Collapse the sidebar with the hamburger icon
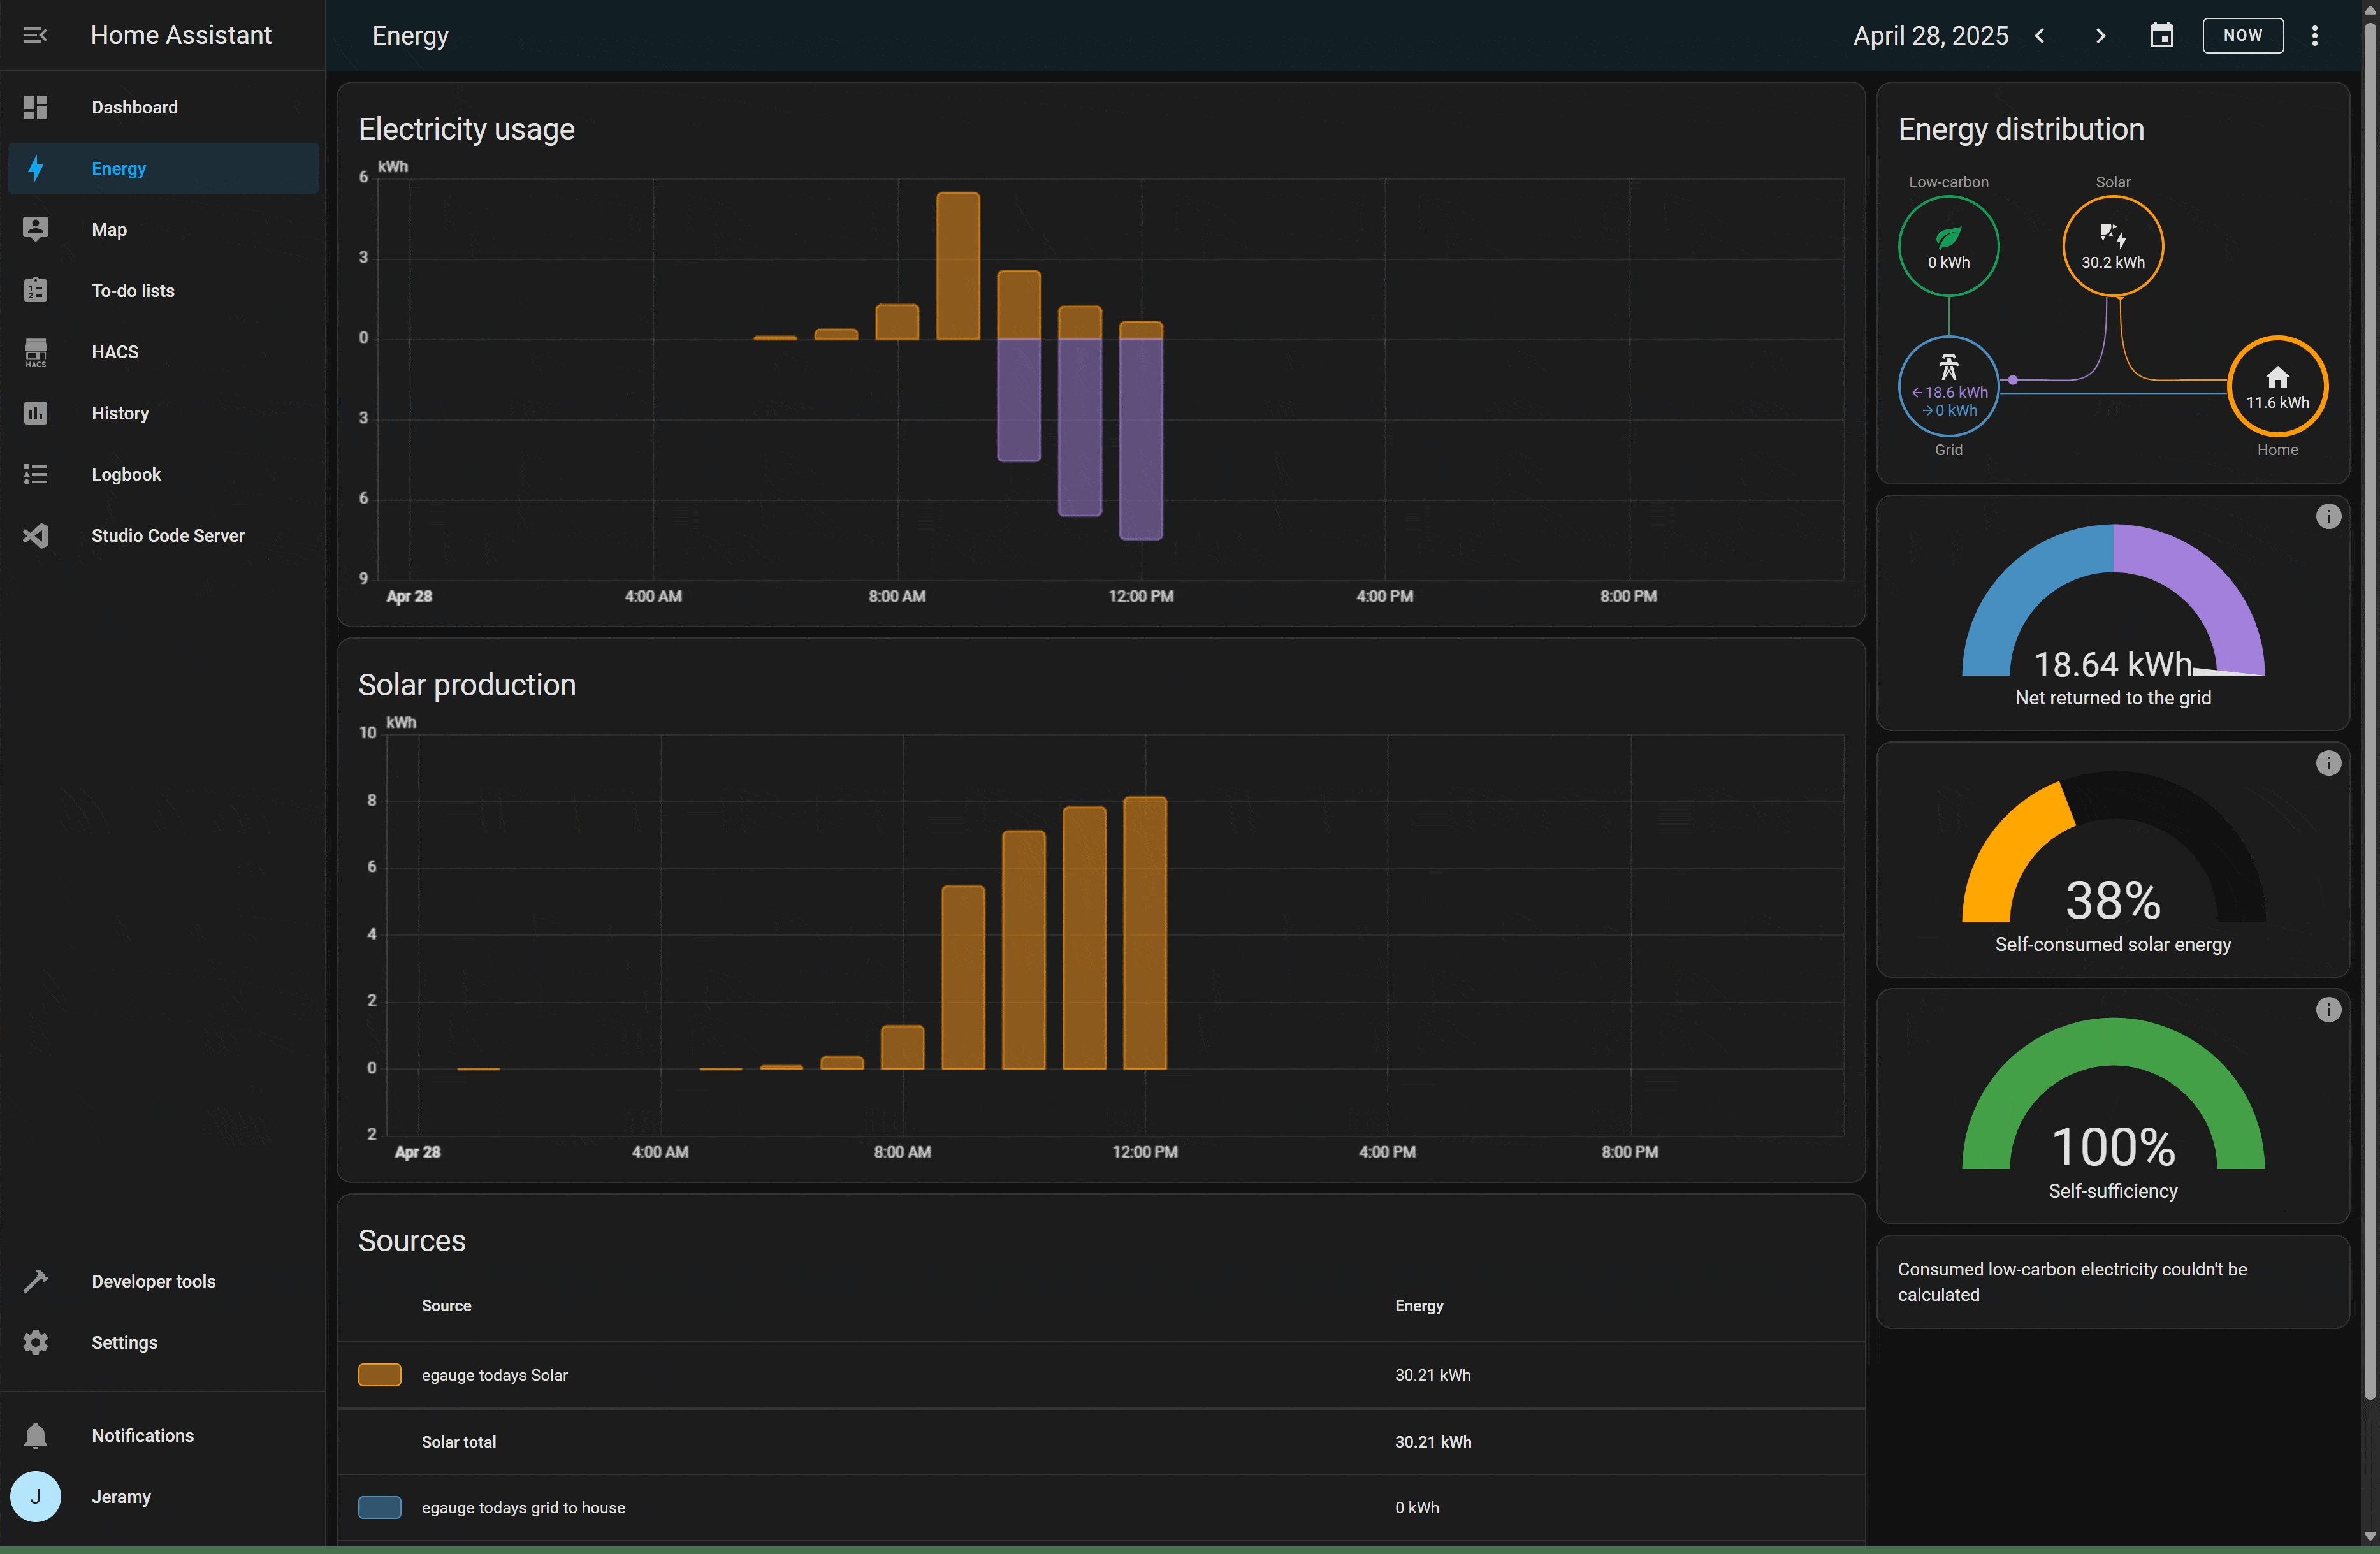 click(35, 35)
